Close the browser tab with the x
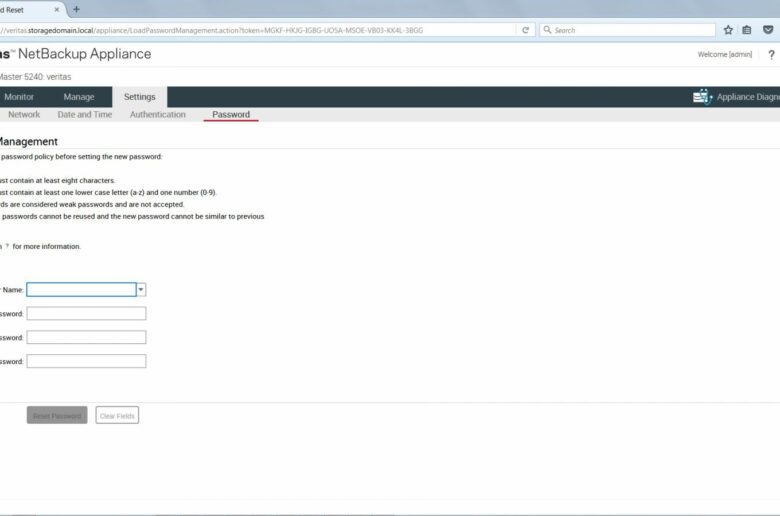The width and height of the screenshot is (780, 516). coord(57,9)
